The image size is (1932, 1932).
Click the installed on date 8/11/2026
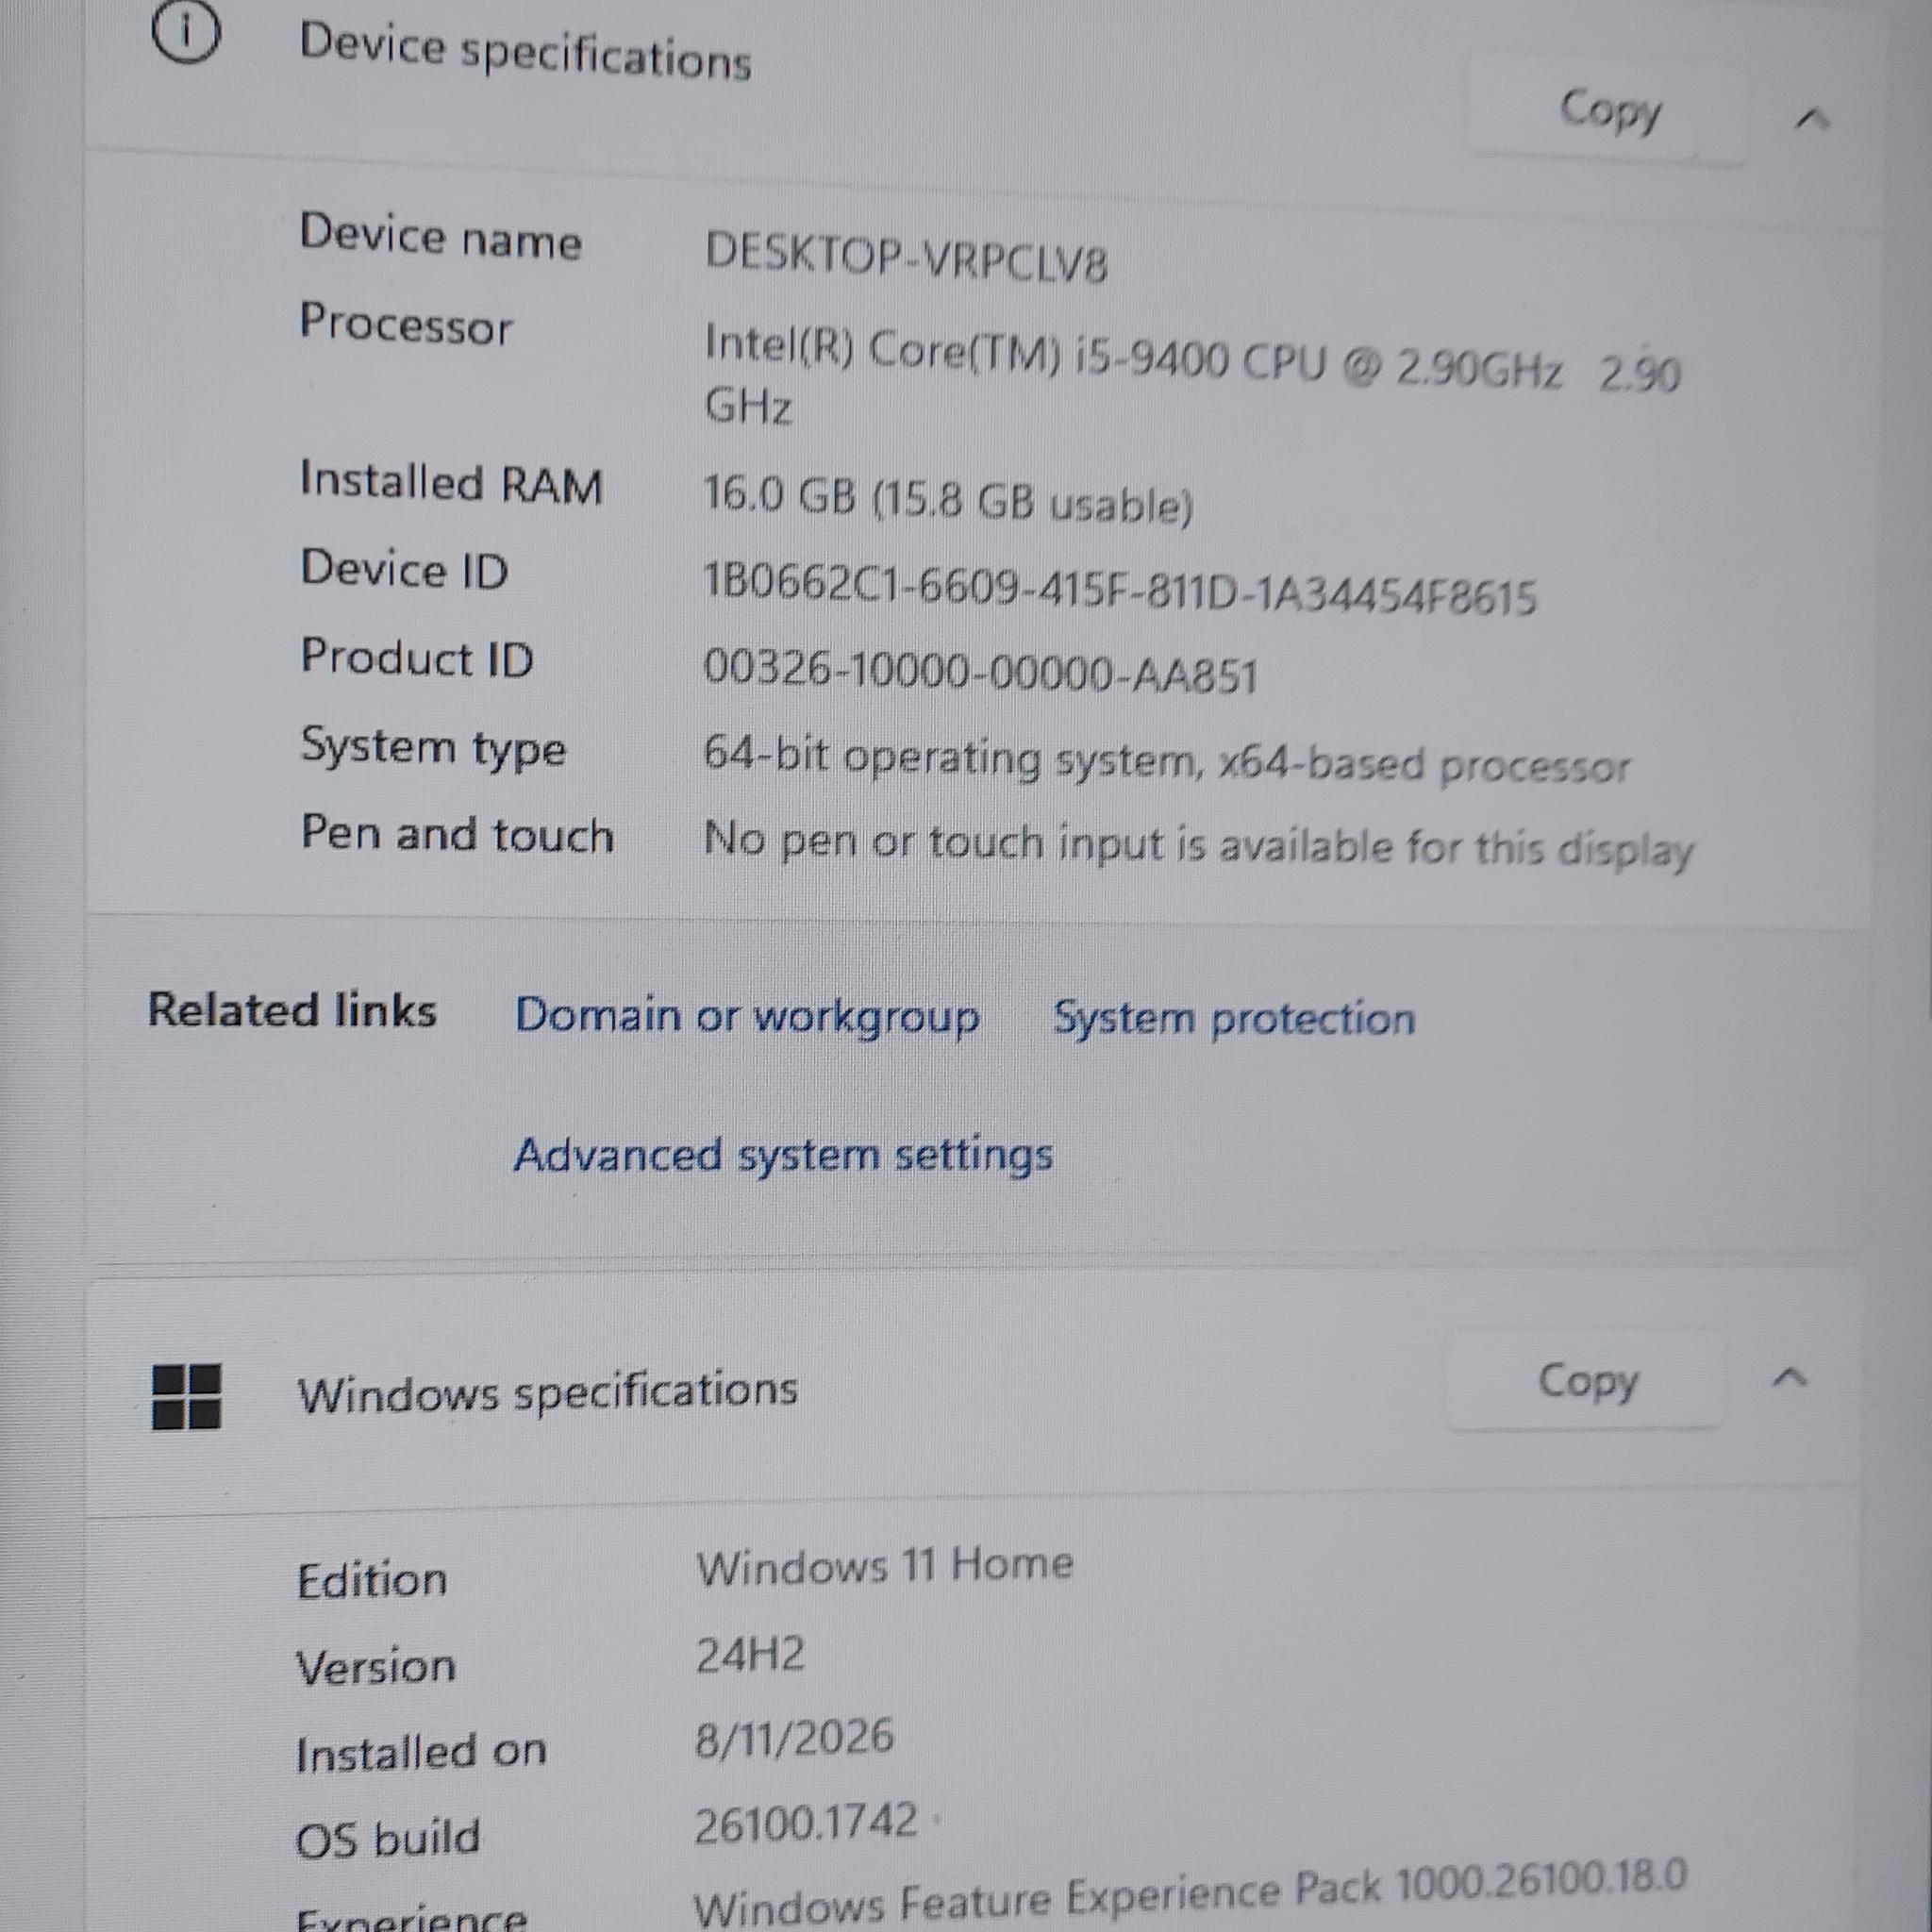click(794, 1738)
